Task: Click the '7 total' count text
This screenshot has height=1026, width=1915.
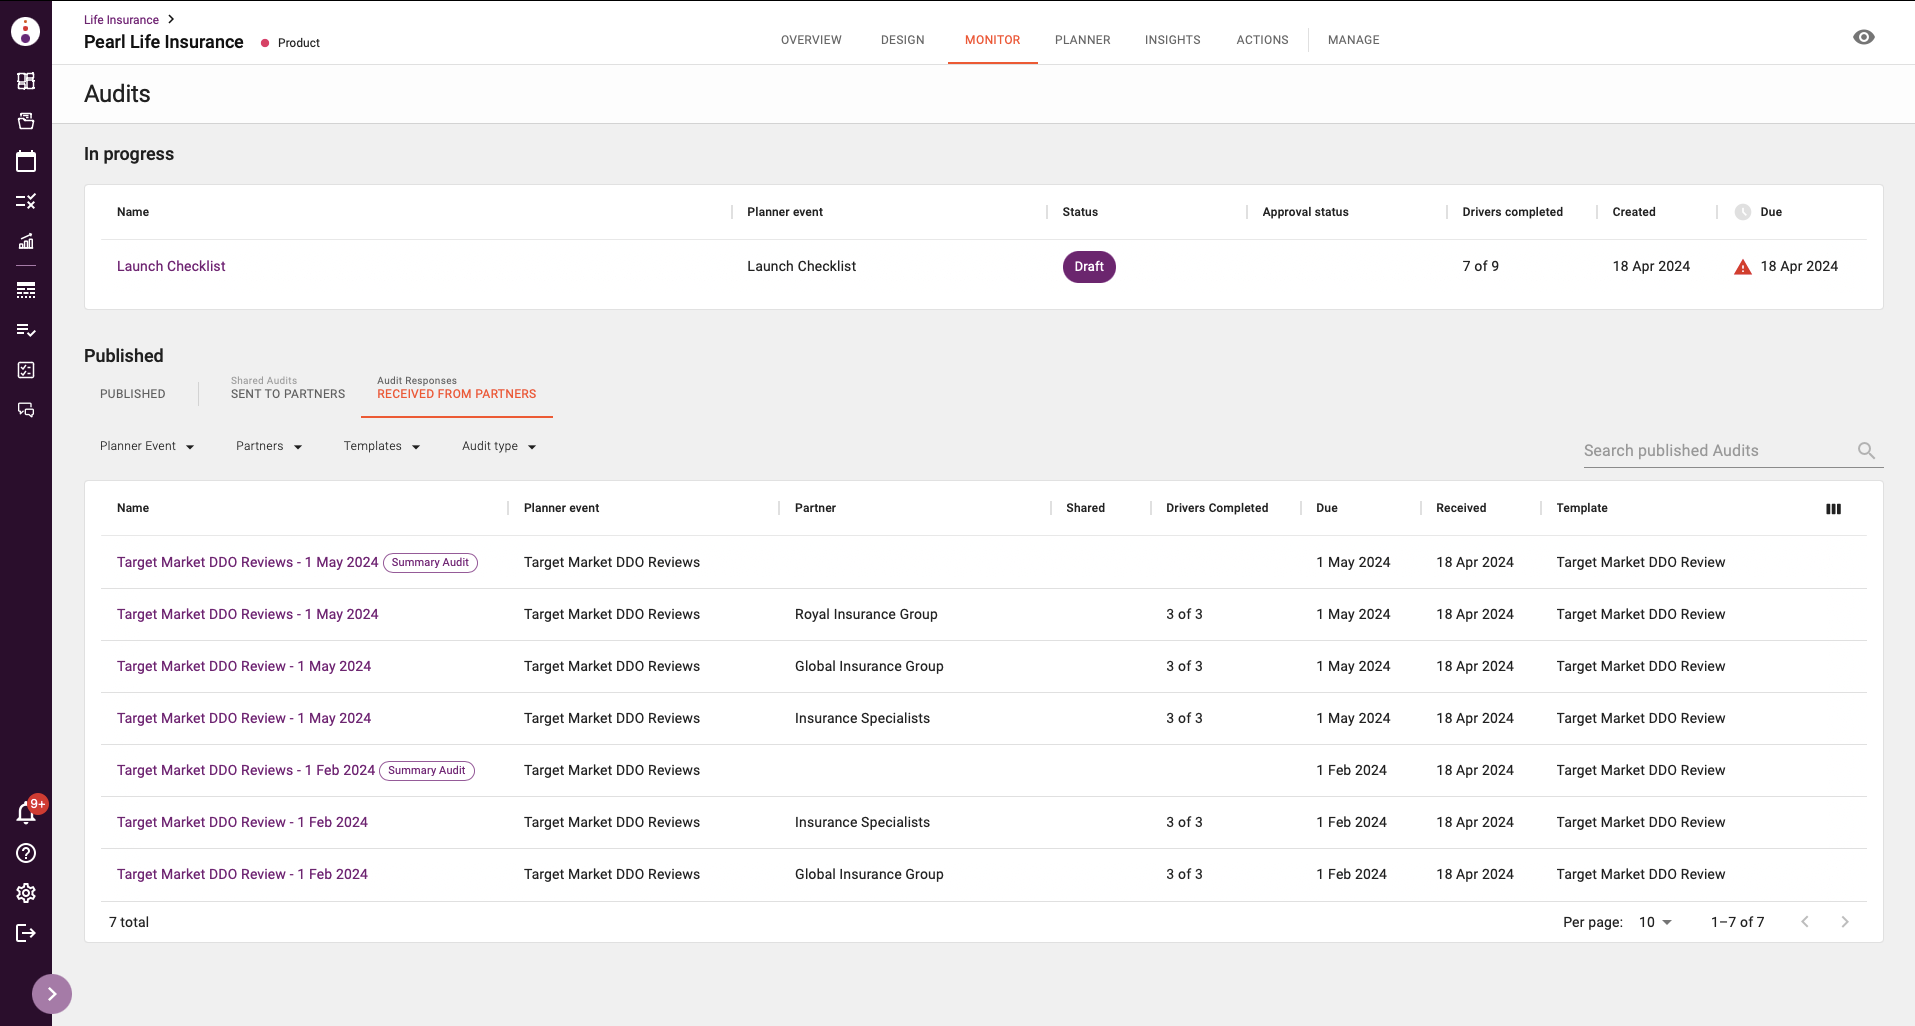Action: pos(129,922)
